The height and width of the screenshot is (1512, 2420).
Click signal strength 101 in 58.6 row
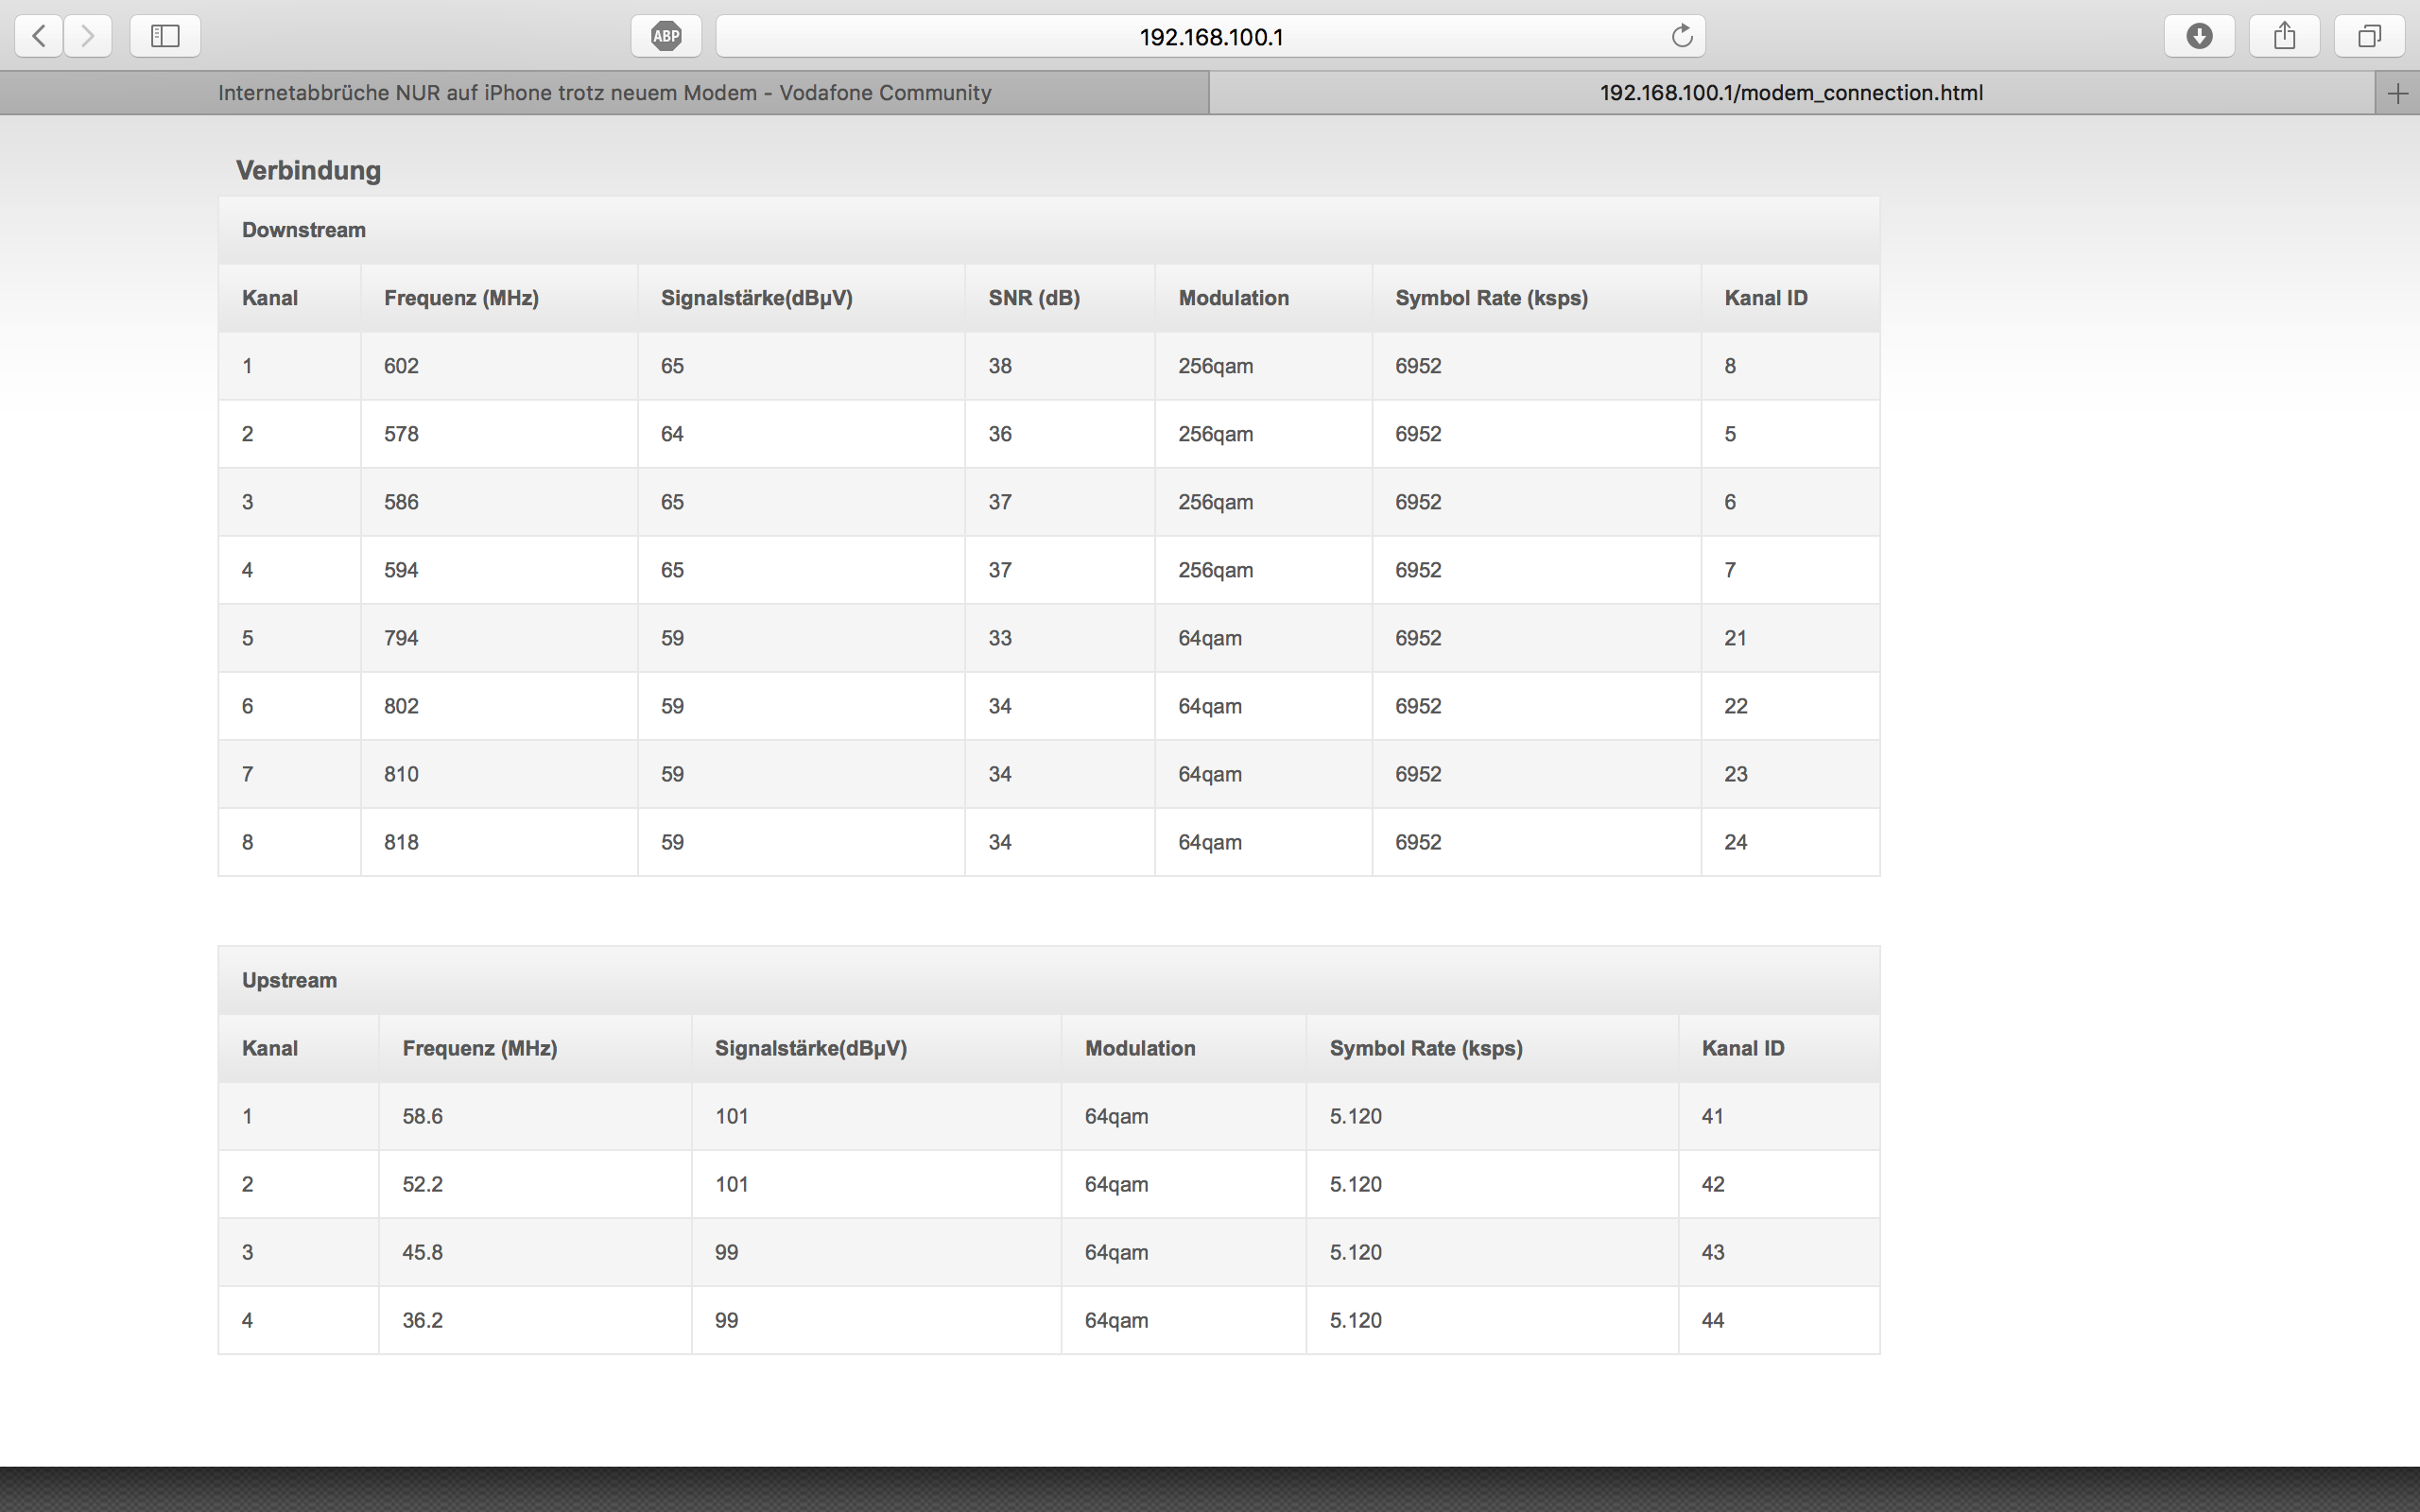coord(731,1116)
